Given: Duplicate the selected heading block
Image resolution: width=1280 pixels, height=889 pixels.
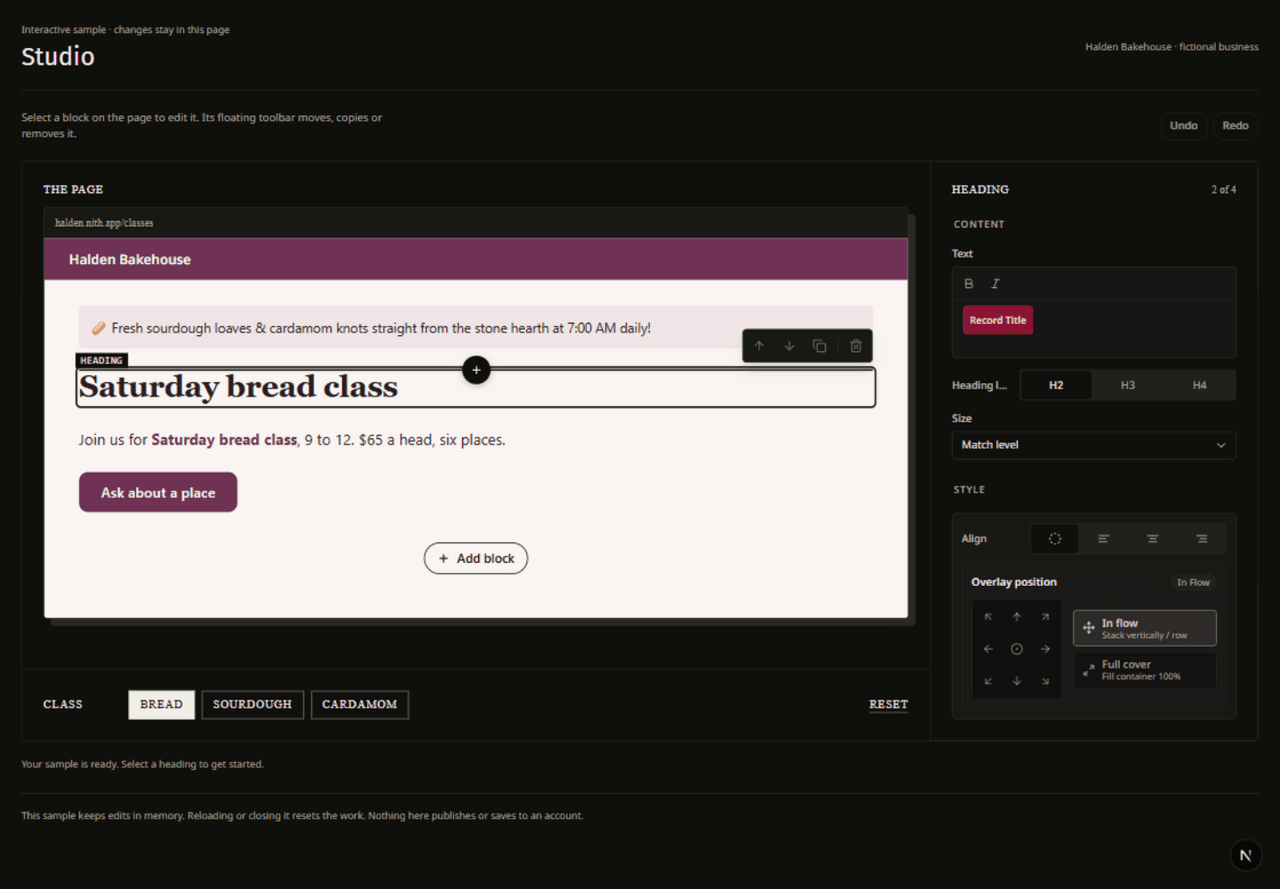Looking at the screenshot, I should pyautogui.click(x=819, y=346).
